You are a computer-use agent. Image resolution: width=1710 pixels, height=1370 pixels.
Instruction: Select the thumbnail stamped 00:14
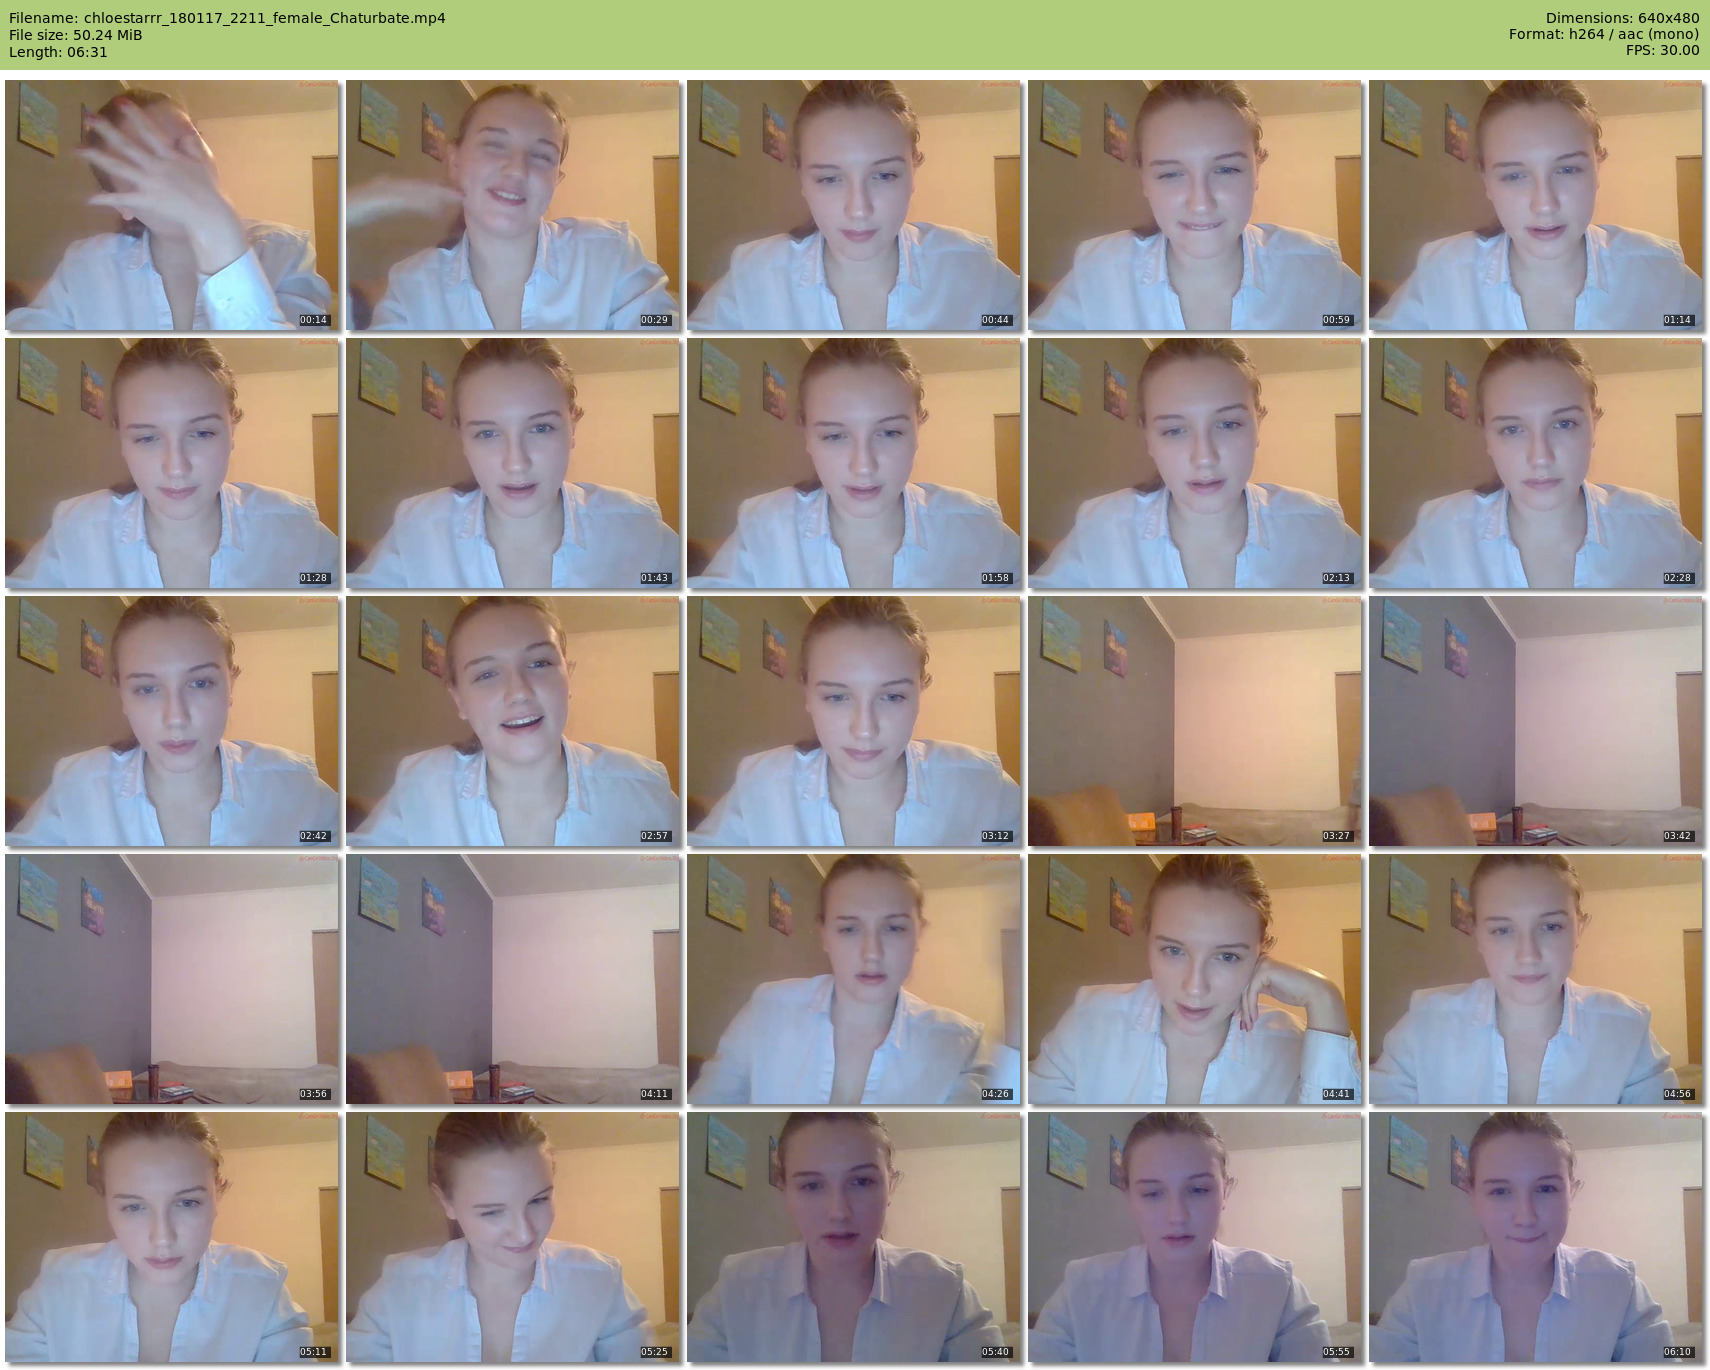coord(171,205)
